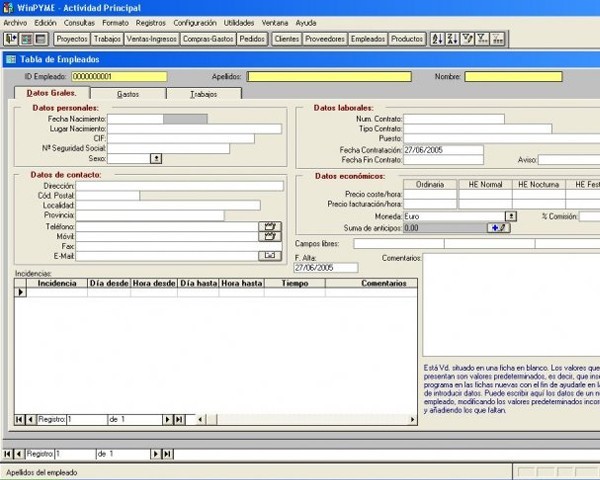Screen dimensions: 600x480
Task: Click the Trabajos toolbar button
Action: 107,39
